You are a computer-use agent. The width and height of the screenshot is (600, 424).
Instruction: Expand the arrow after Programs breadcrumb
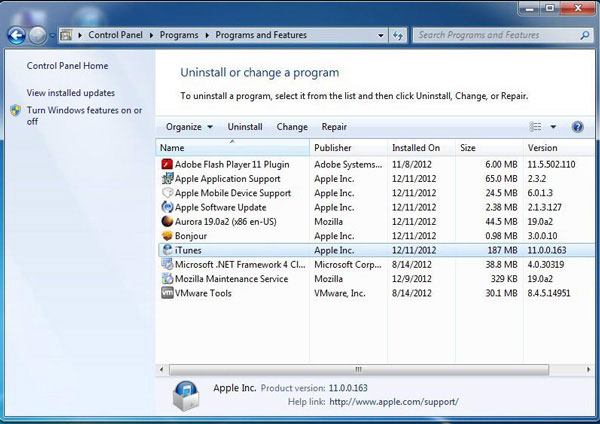207,35
